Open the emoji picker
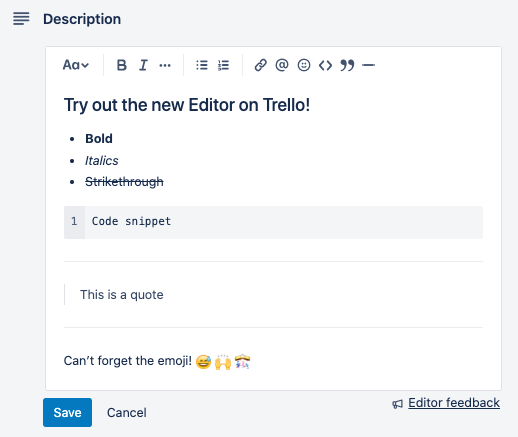Image resolution: width=518 pixels, height=437 pixels. [304, 65]
